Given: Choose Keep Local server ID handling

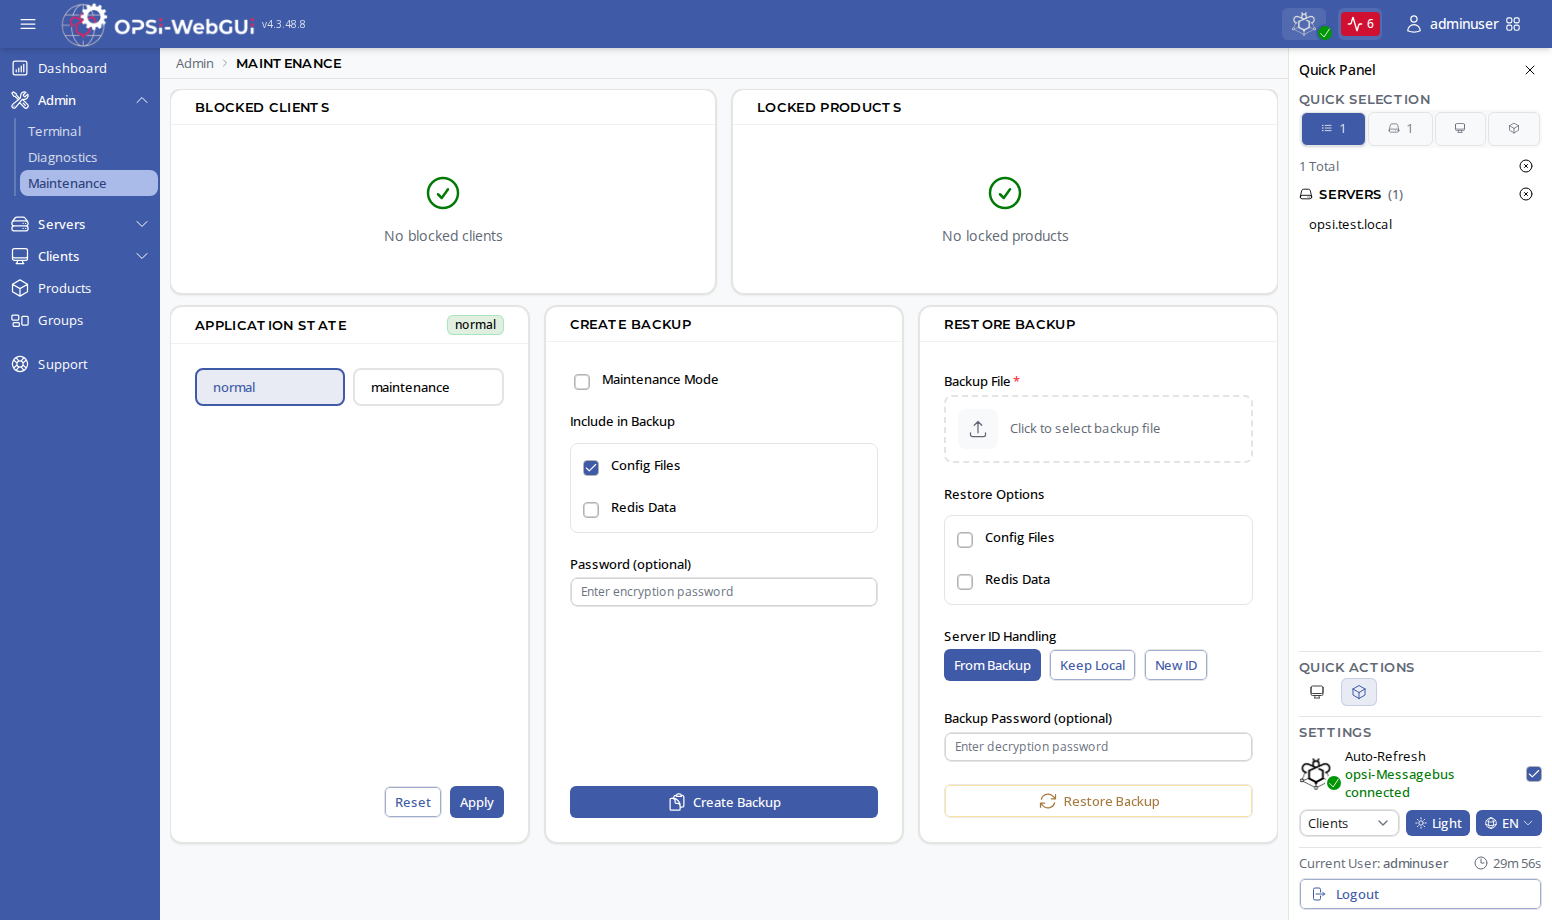Looking at the screenshot, I should tap(1092, 665).
